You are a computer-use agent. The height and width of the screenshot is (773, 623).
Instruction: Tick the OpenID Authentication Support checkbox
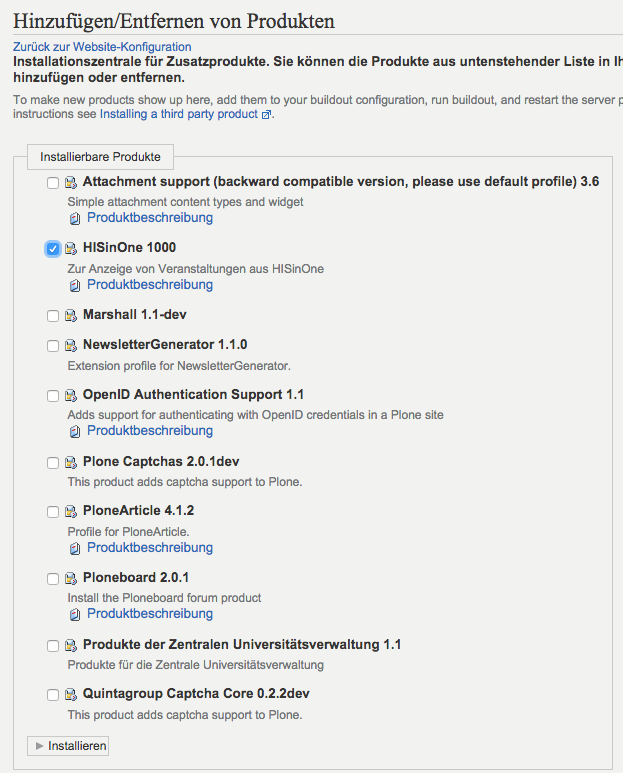point(53,396)
